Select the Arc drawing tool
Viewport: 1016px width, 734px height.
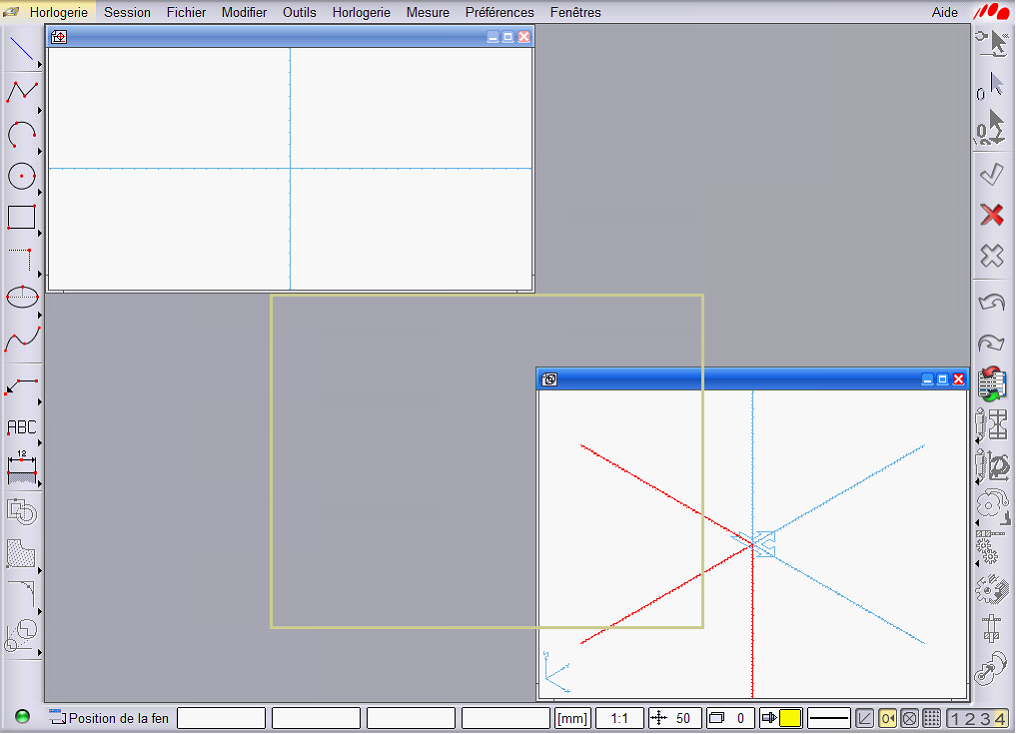coord(21,134)
